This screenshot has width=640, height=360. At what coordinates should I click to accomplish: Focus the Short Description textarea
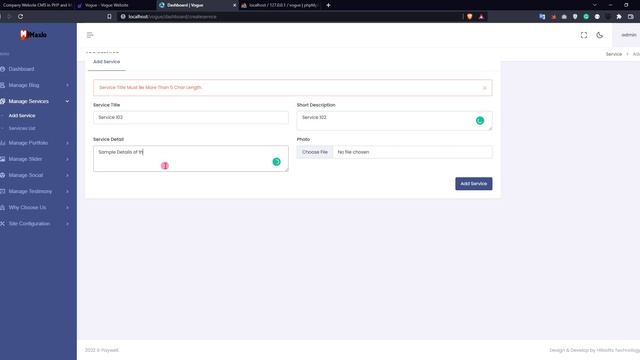pyautogui.click(x=394, y=121)
